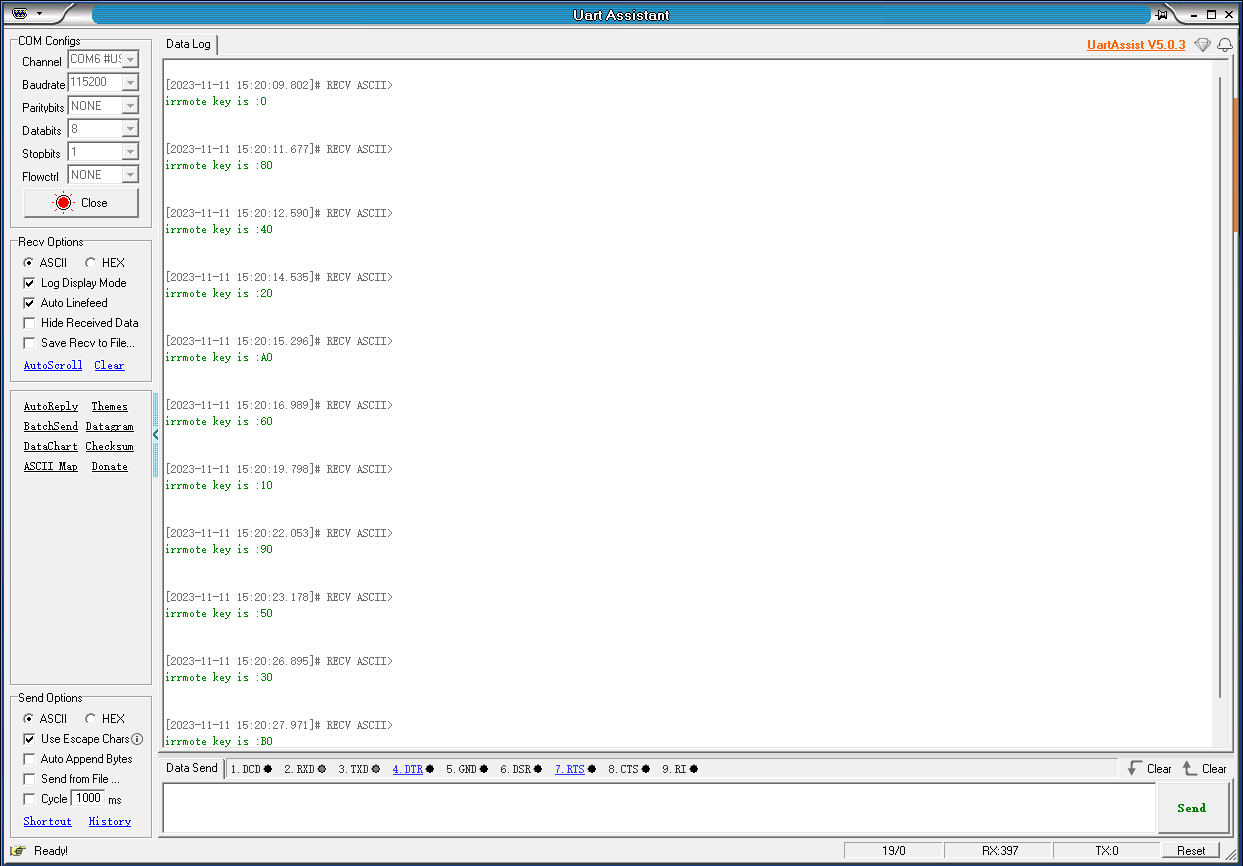1243x866 pixels.
Task: Open the Checksum link
Action: pyautogui.click(x=109, y=447)
